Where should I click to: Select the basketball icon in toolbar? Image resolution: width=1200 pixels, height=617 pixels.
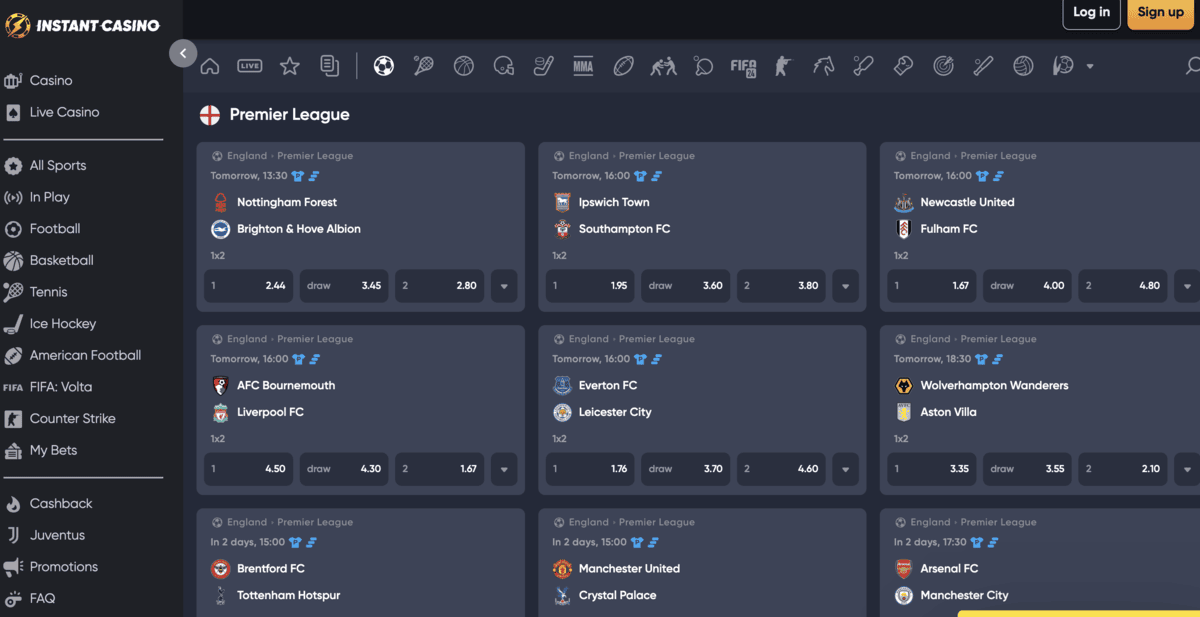click(x=463, y=66)
